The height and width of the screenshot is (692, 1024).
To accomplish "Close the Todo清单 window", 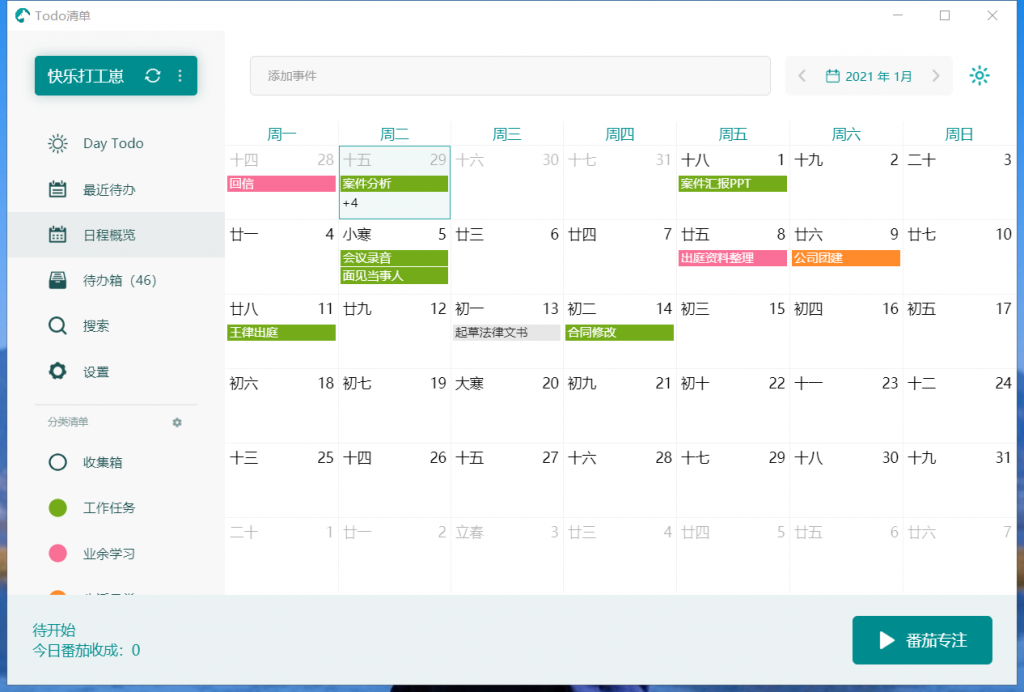I will [x=992, y=15].
